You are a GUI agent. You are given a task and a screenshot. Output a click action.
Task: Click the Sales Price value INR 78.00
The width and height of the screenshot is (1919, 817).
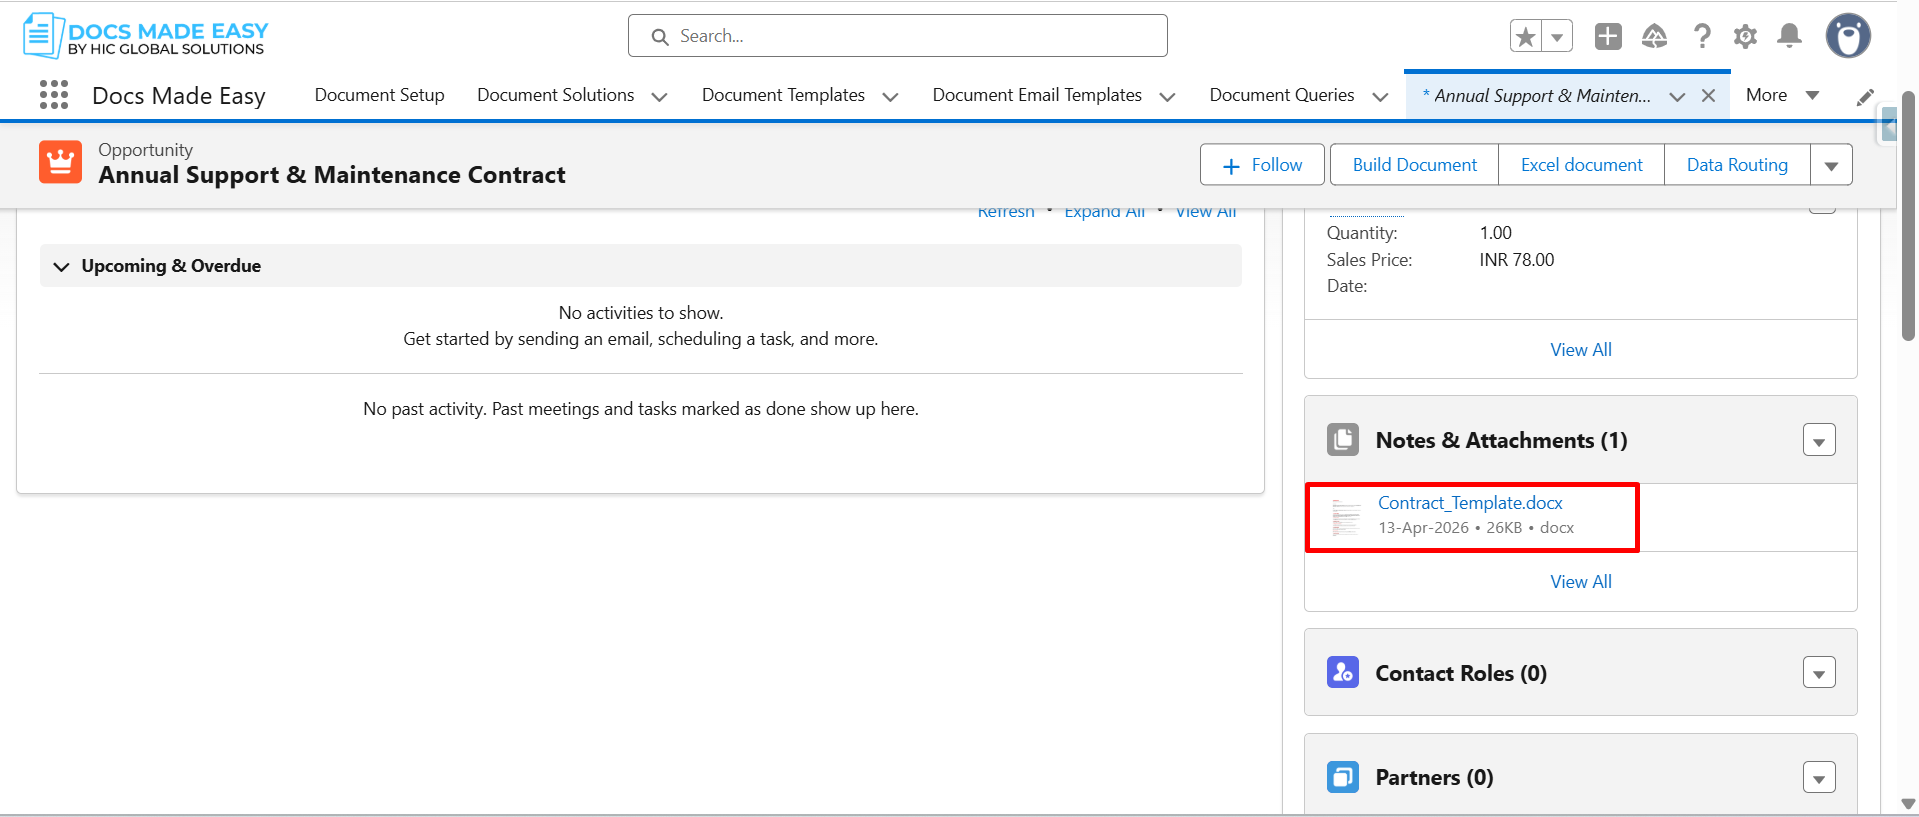coord(1516,260)
